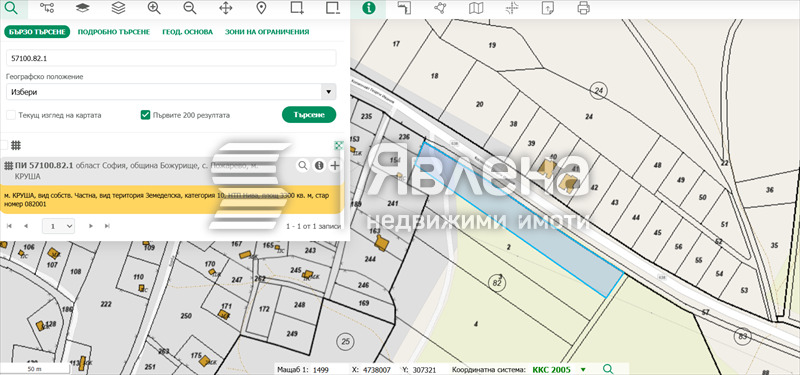The image size is (800, 375).
Task: Click the route/network nodes toolbar icon
Action: pyautogui.click(x=47, y=8)
